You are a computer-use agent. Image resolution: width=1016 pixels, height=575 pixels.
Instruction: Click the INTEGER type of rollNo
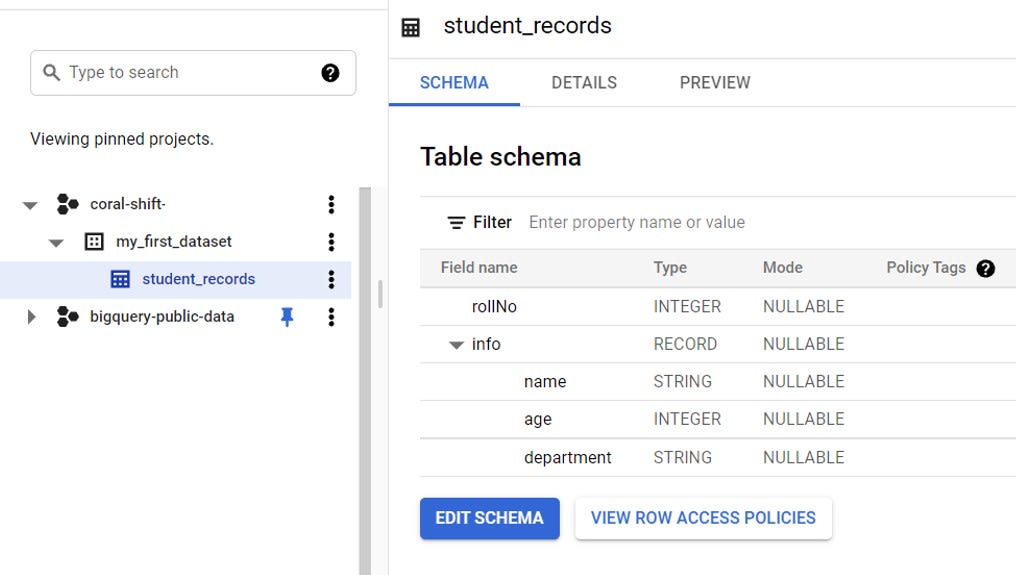pyautogui.click(x=687, y=307)
